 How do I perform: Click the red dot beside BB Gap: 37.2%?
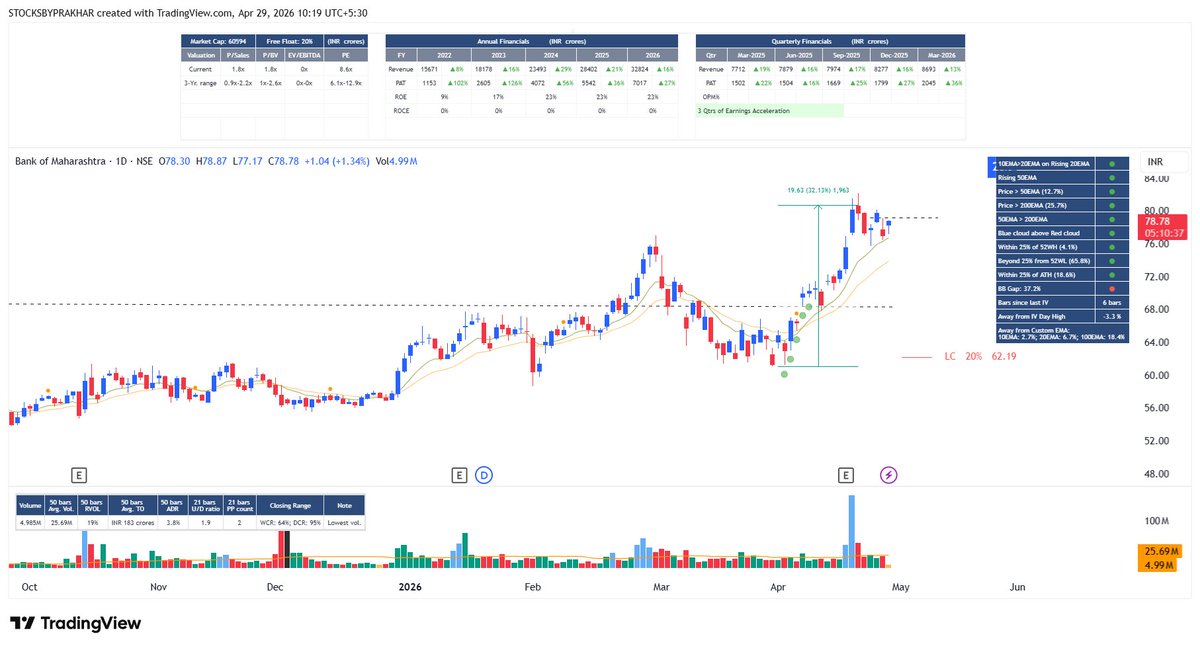[x=1112, y=288]
